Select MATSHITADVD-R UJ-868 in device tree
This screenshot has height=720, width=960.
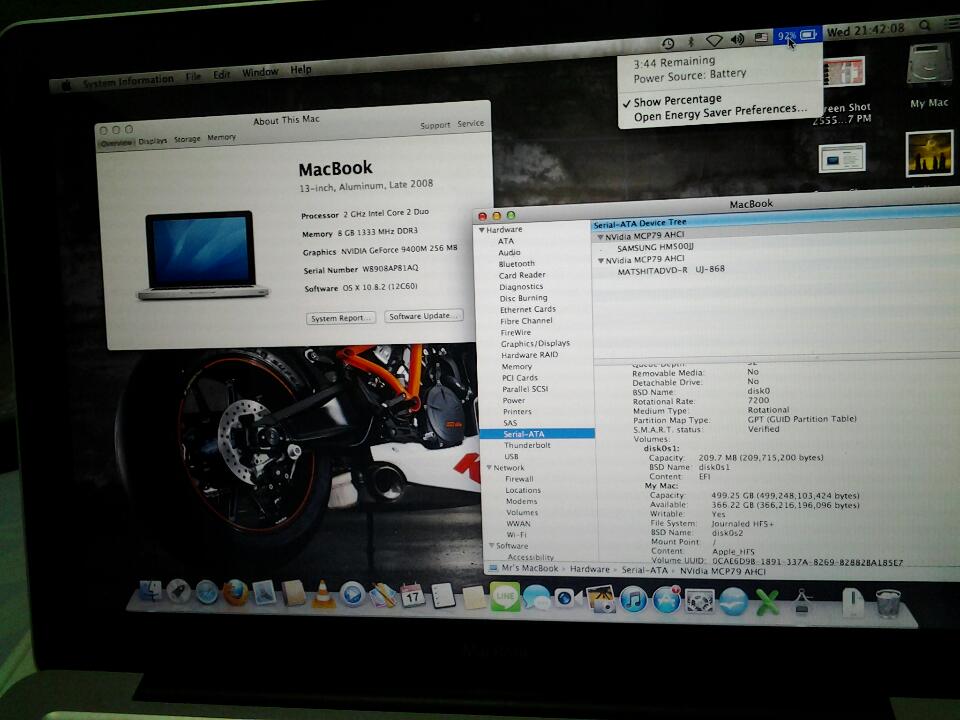pyautogui.click(x=671, y=270)
